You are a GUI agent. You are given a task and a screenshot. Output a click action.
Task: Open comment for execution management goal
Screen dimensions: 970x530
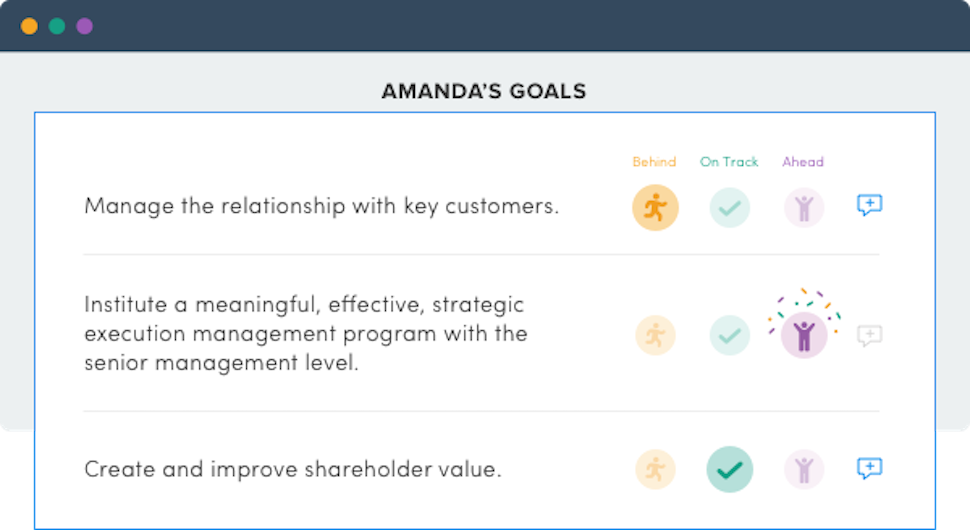[870, 335]
